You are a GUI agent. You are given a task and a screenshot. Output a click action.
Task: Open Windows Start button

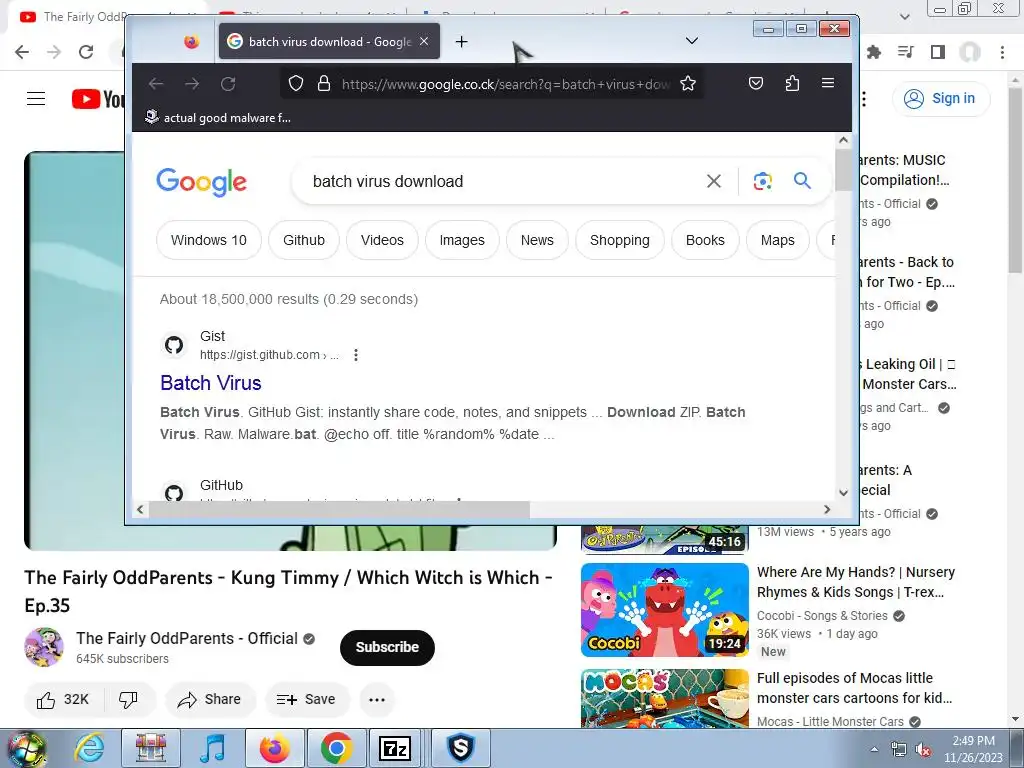26,748
